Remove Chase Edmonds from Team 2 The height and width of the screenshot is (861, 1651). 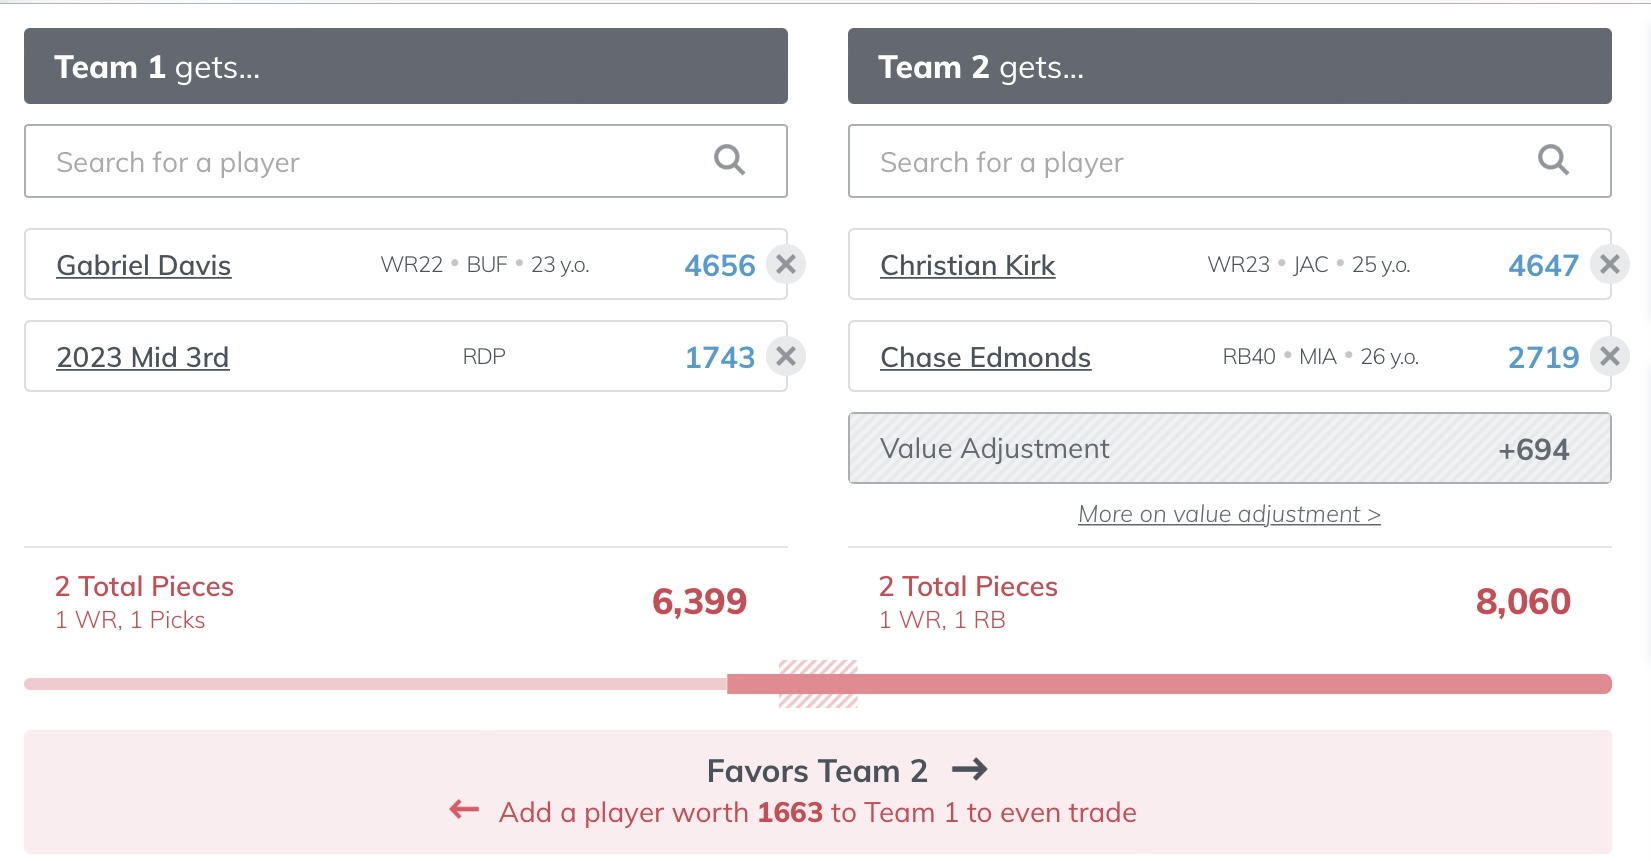click(x=1610, y=357)
